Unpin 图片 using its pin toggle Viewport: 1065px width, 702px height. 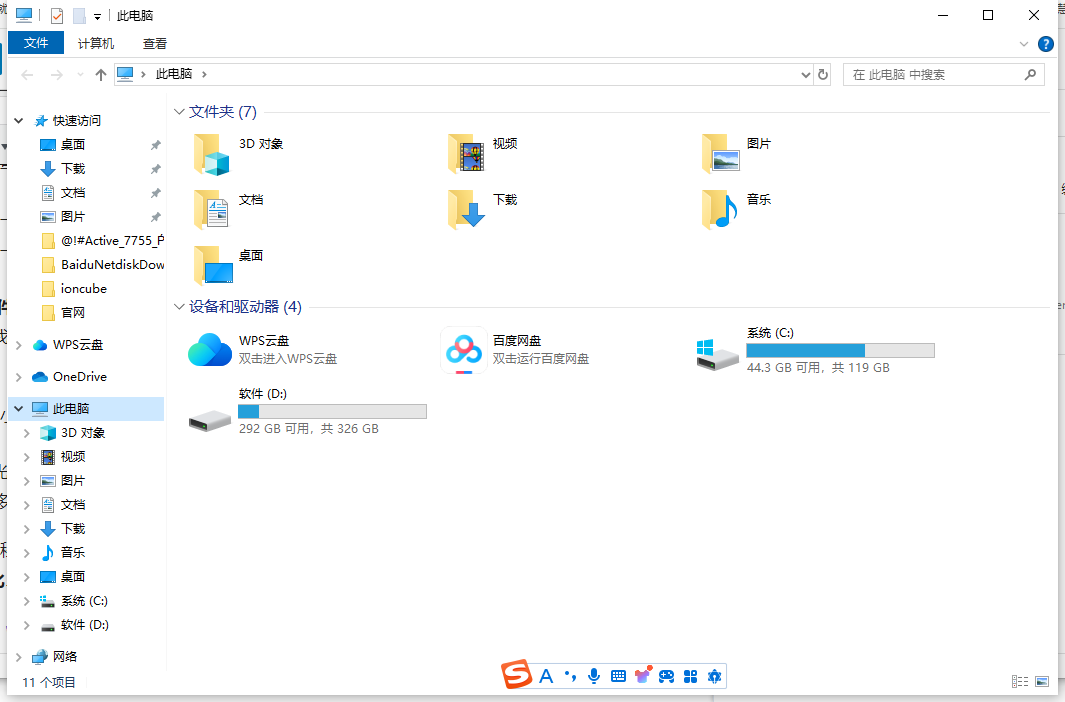pos(155,216)
